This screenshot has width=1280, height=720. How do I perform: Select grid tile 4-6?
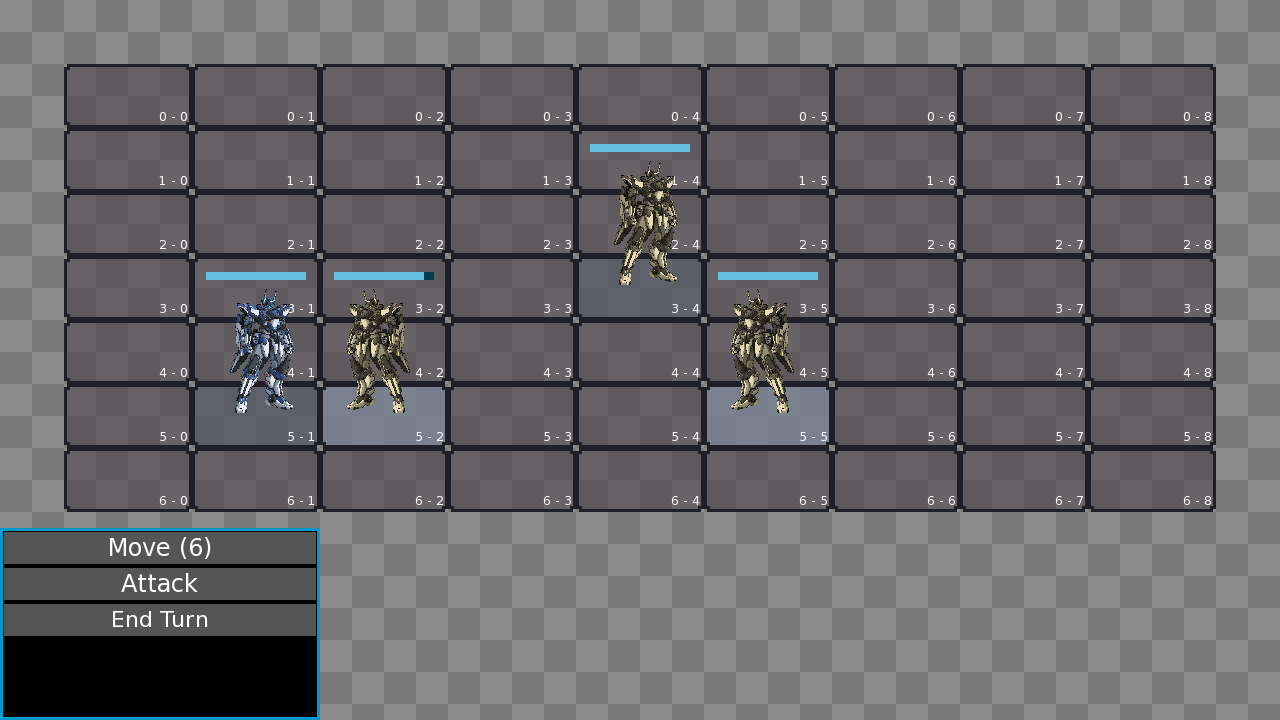pyautogui.click(x=896, y=352)
